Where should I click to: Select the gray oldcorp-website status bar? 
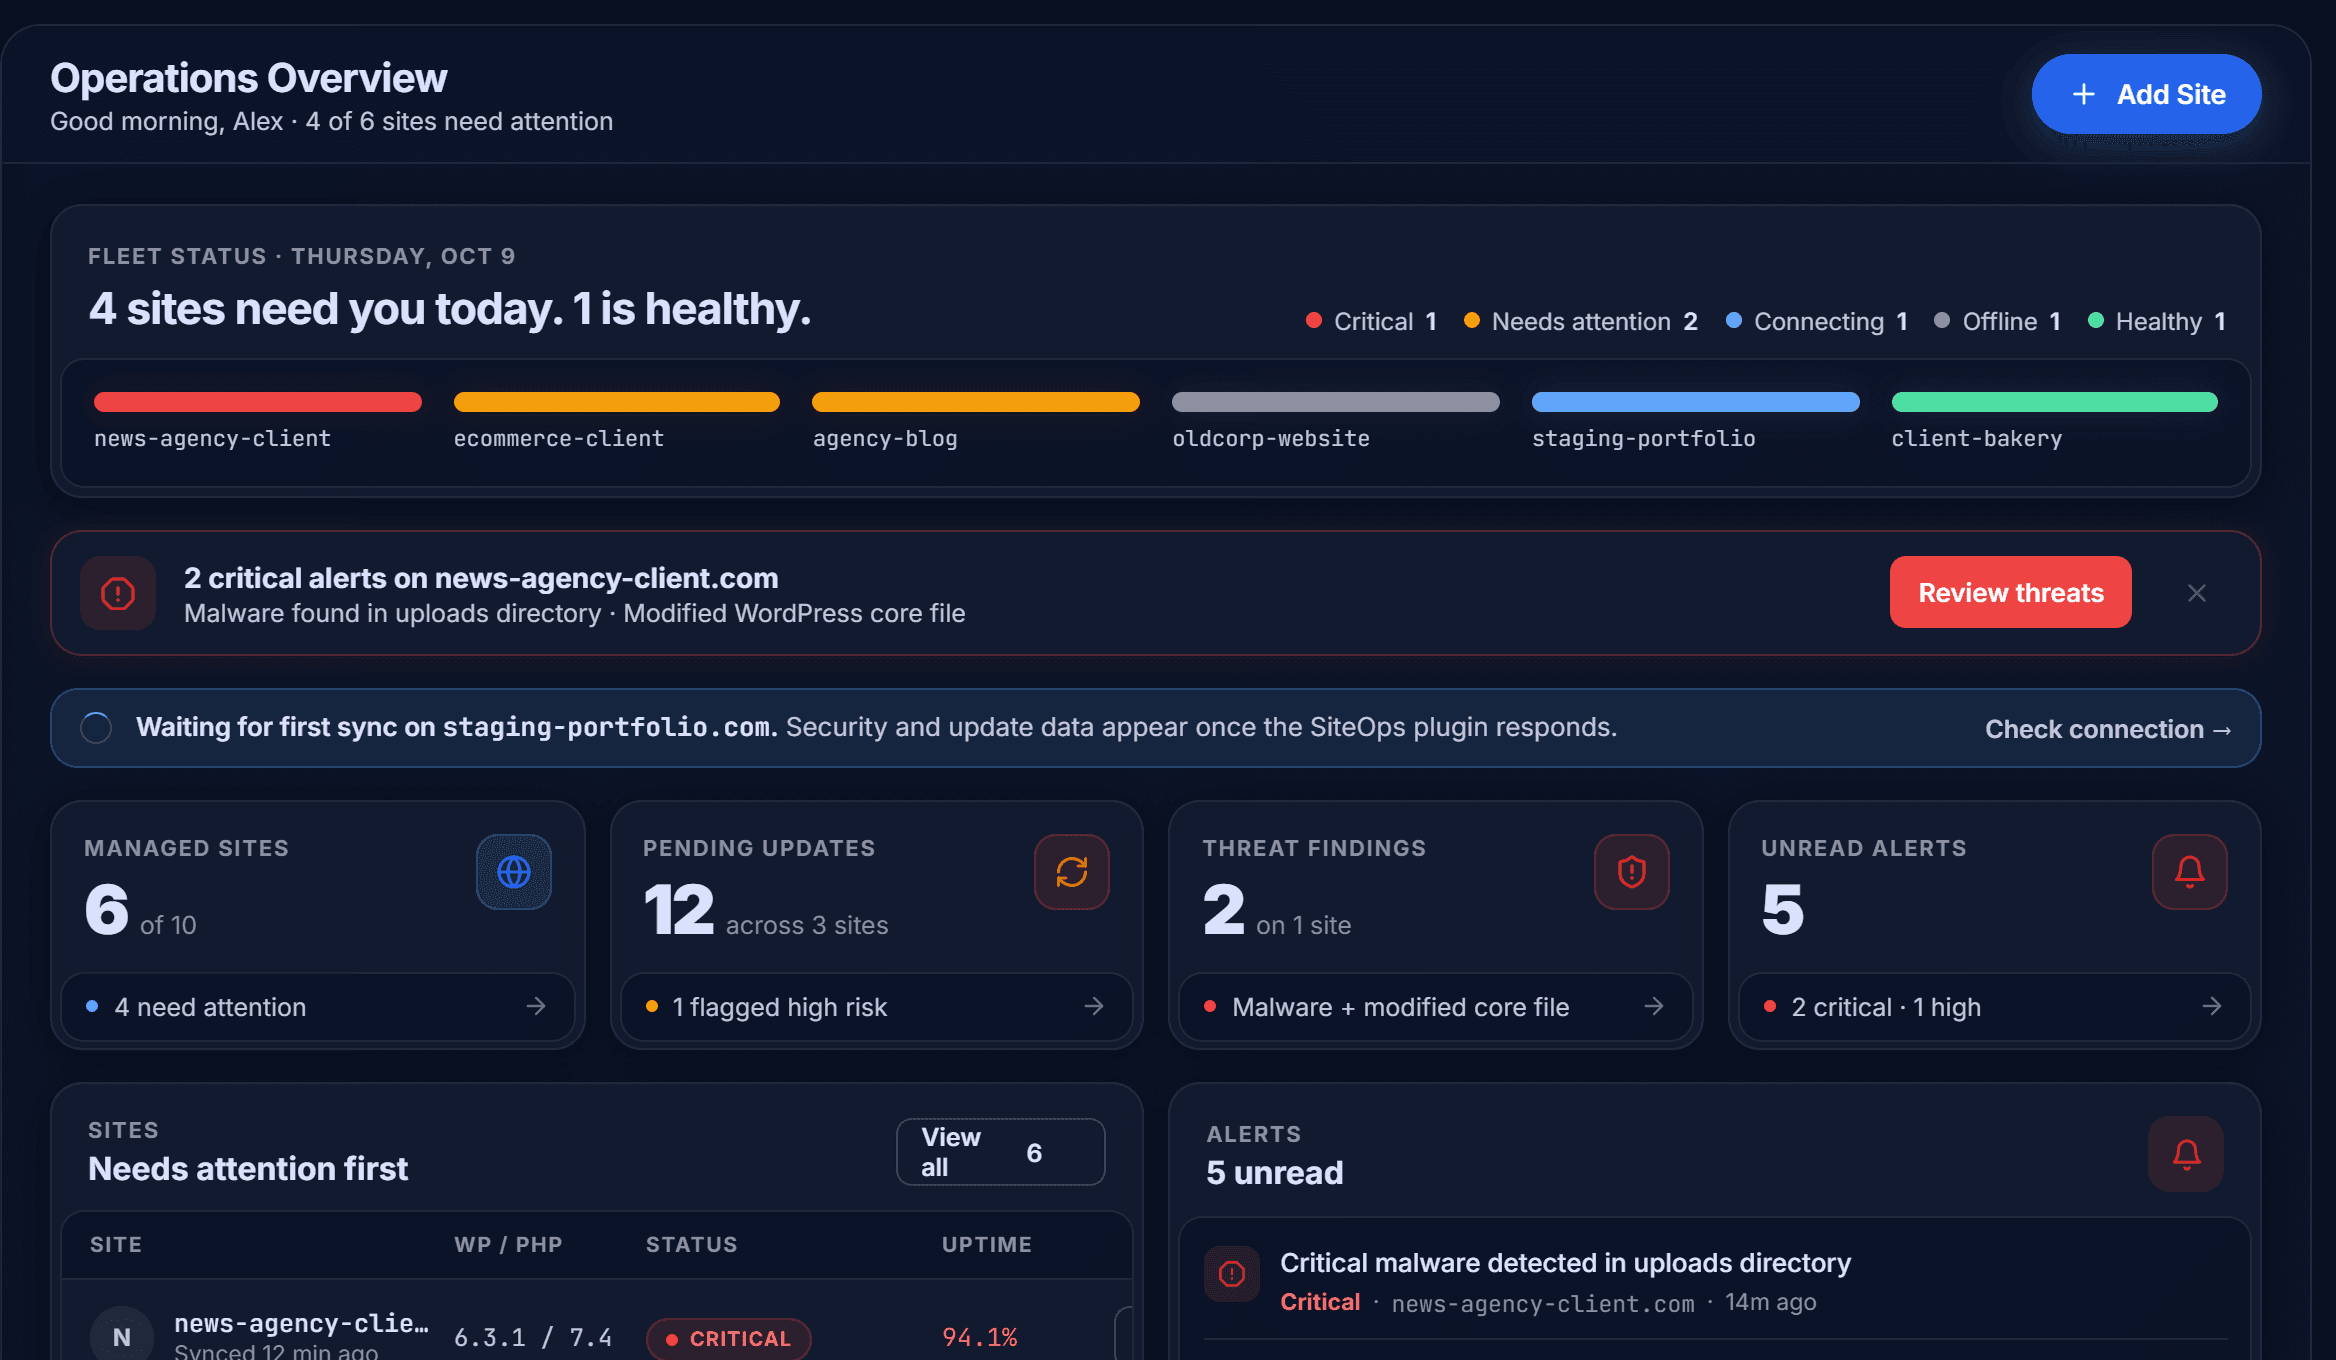(1336, 402)
